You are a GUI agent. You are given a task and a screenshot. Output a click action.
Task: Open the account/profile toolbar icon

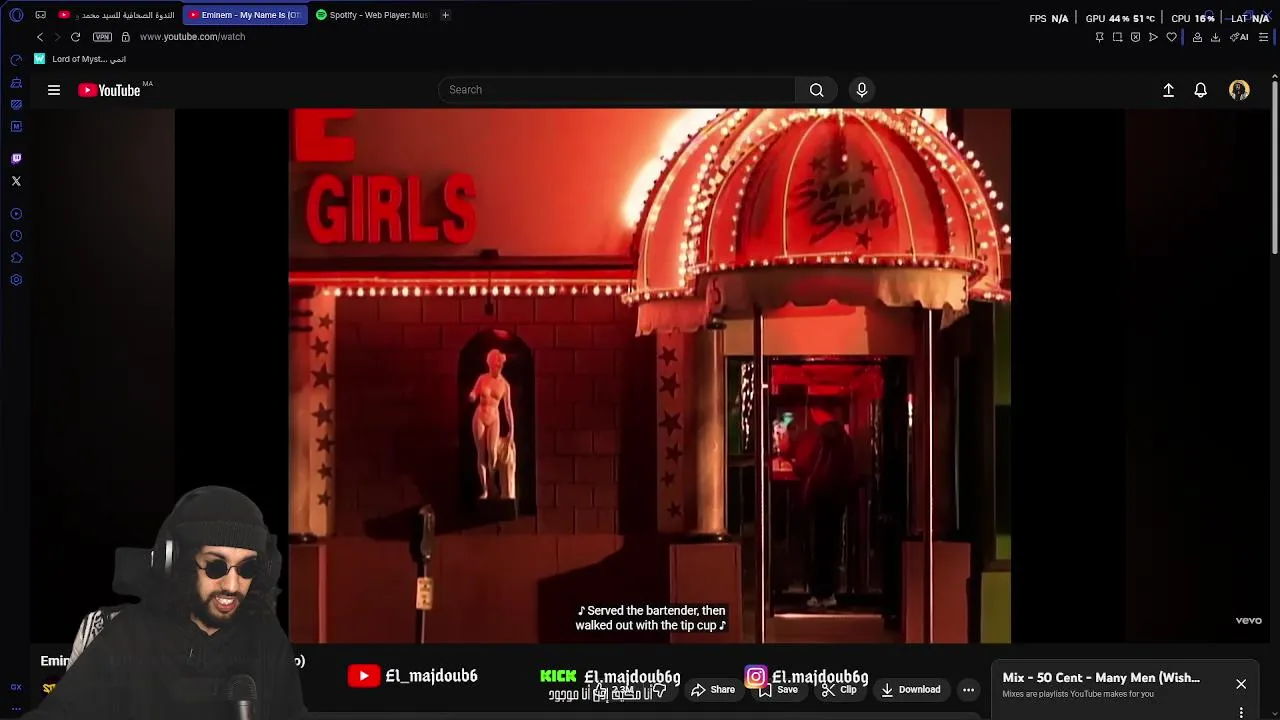click(x=1197, y=37)
